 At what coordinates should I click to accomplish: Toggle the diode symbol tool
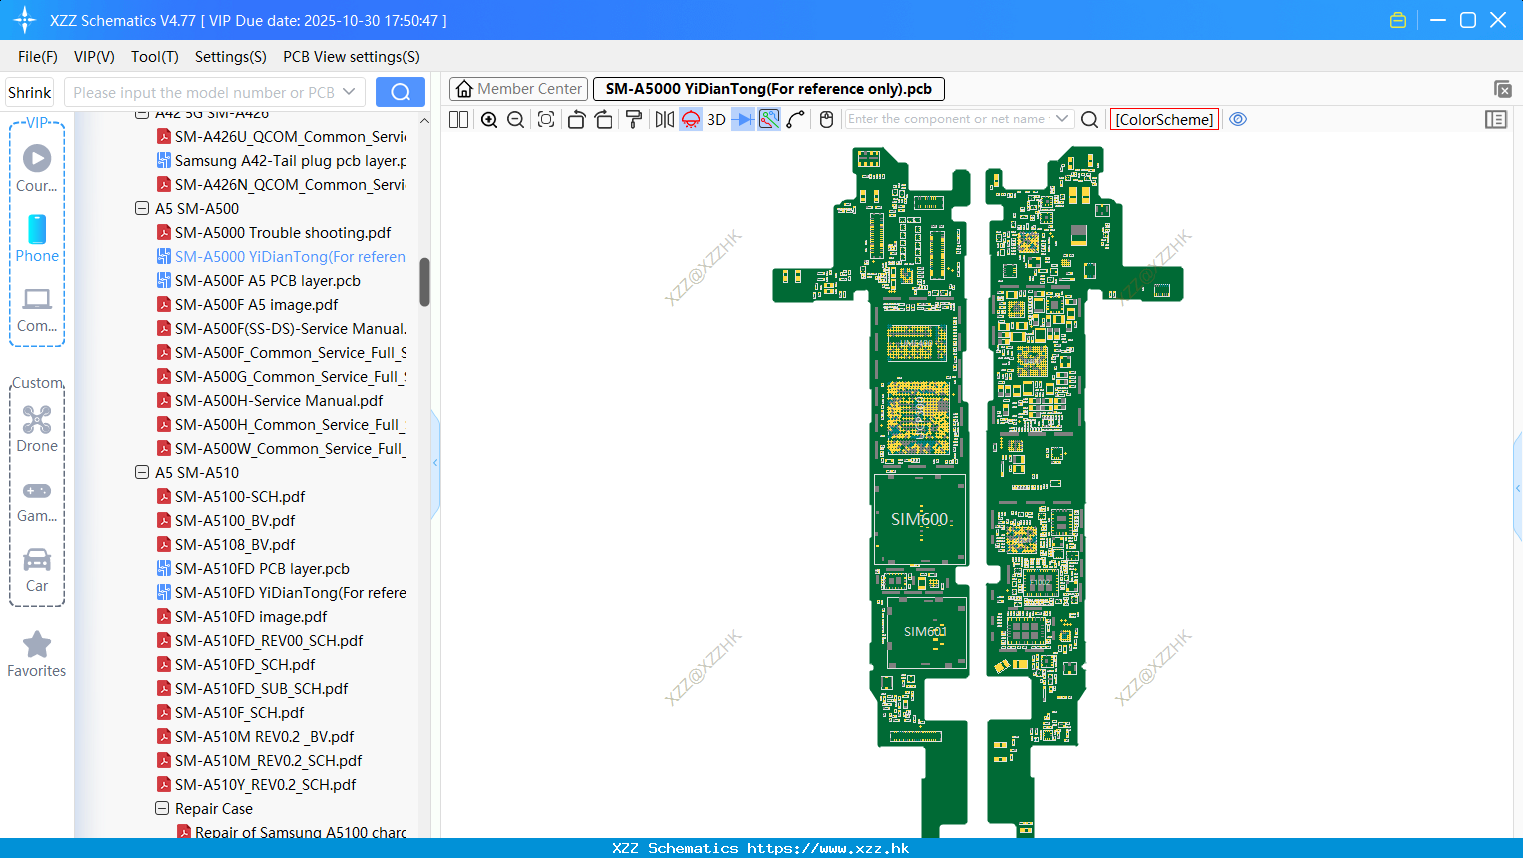[743, 120]
